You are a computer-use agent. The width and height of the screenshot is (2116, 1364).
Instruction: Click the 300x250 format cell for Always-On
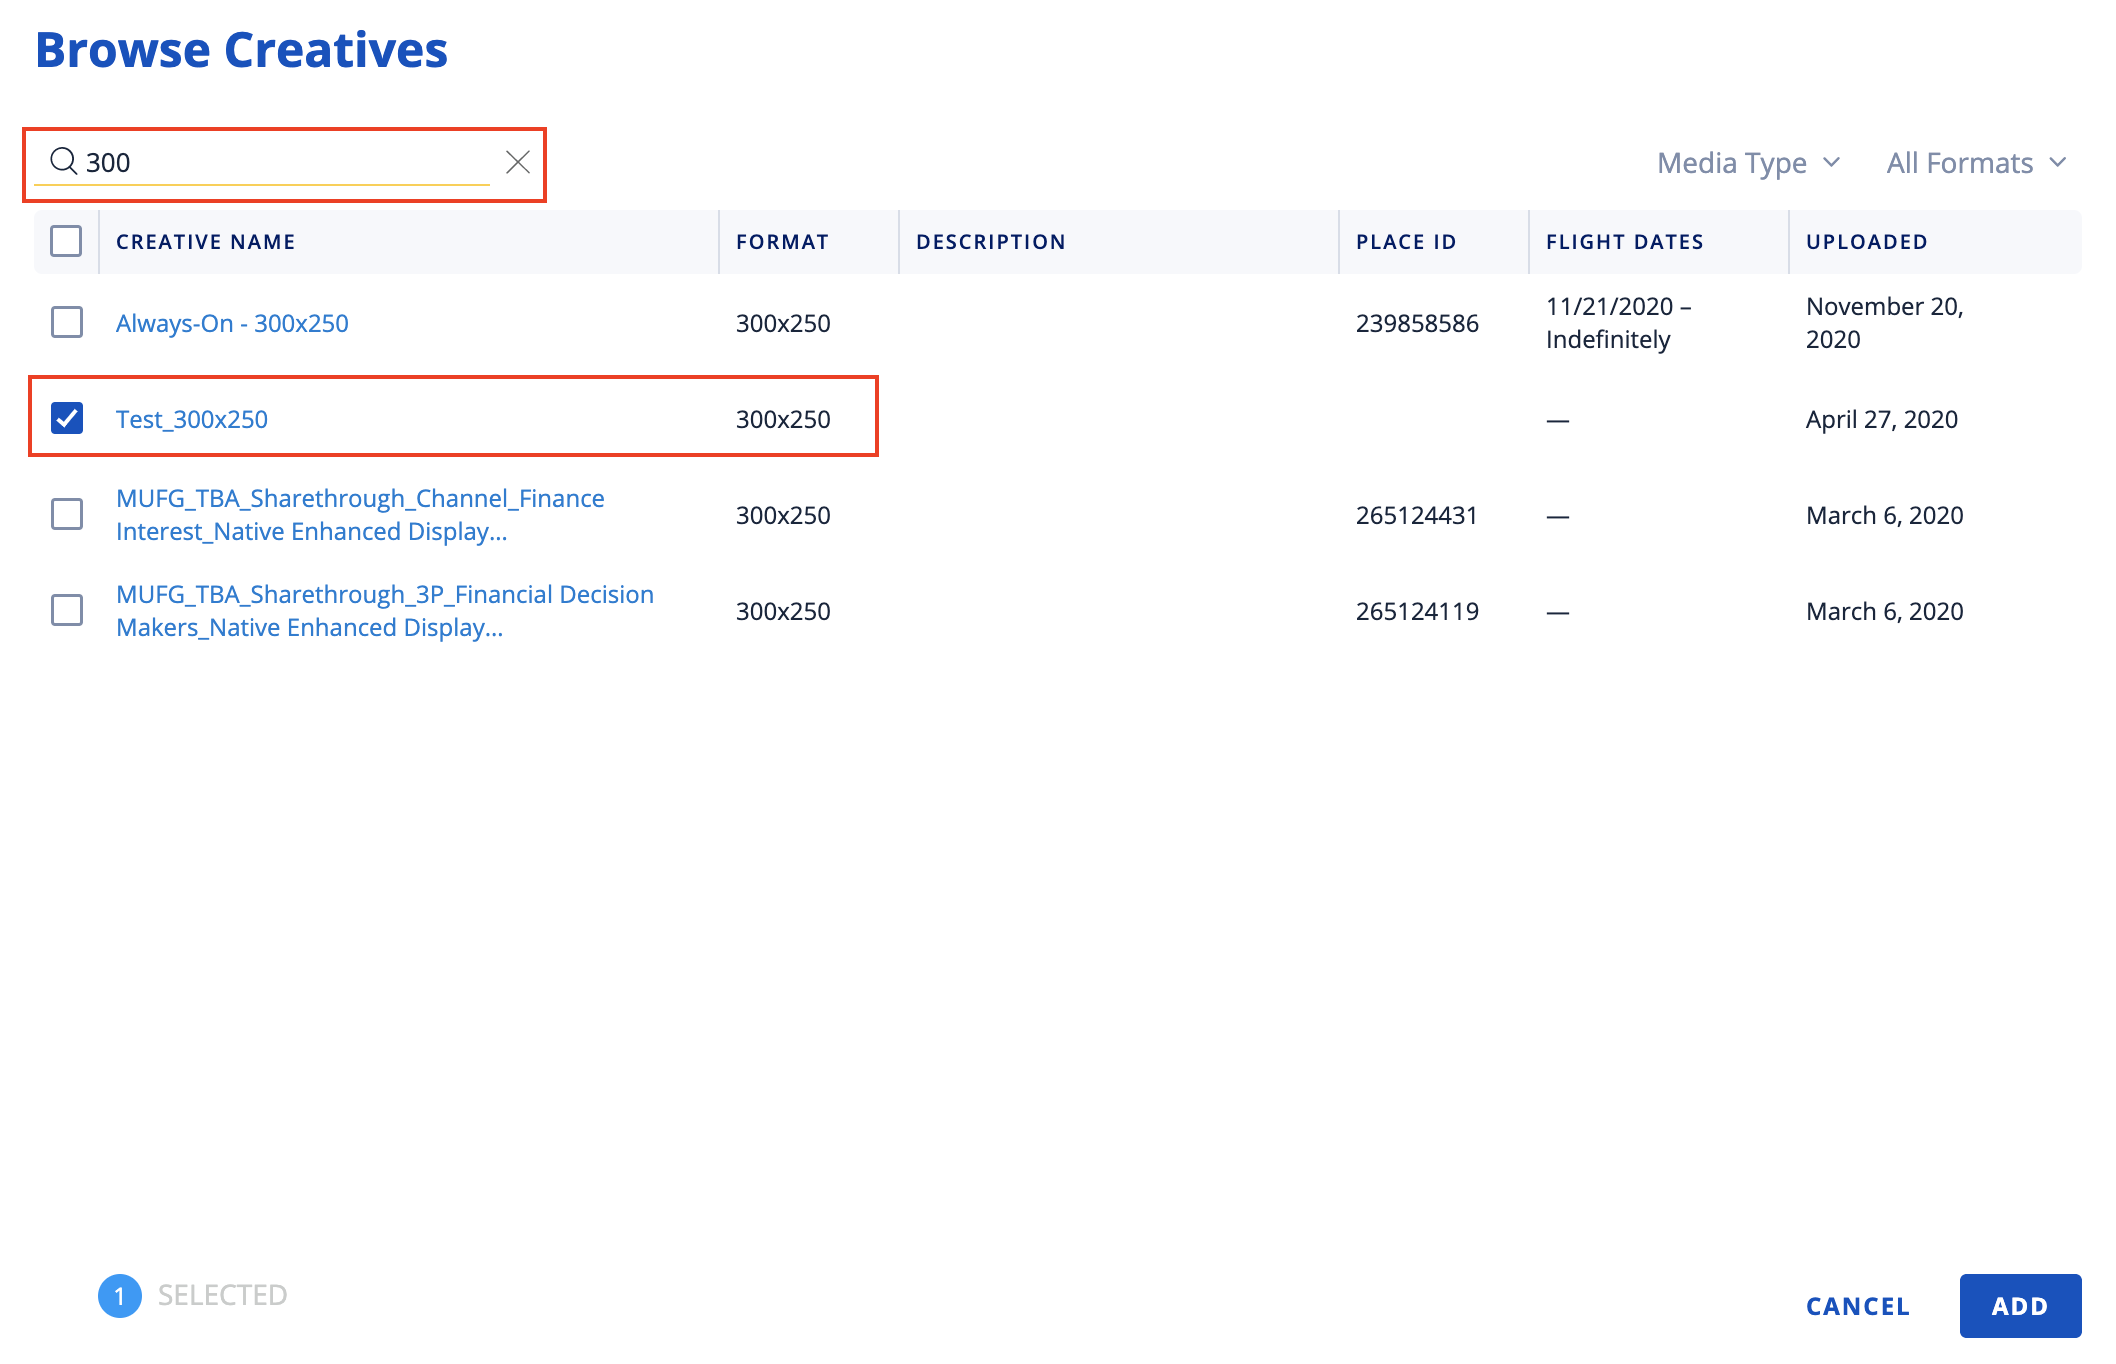point(783,323)
